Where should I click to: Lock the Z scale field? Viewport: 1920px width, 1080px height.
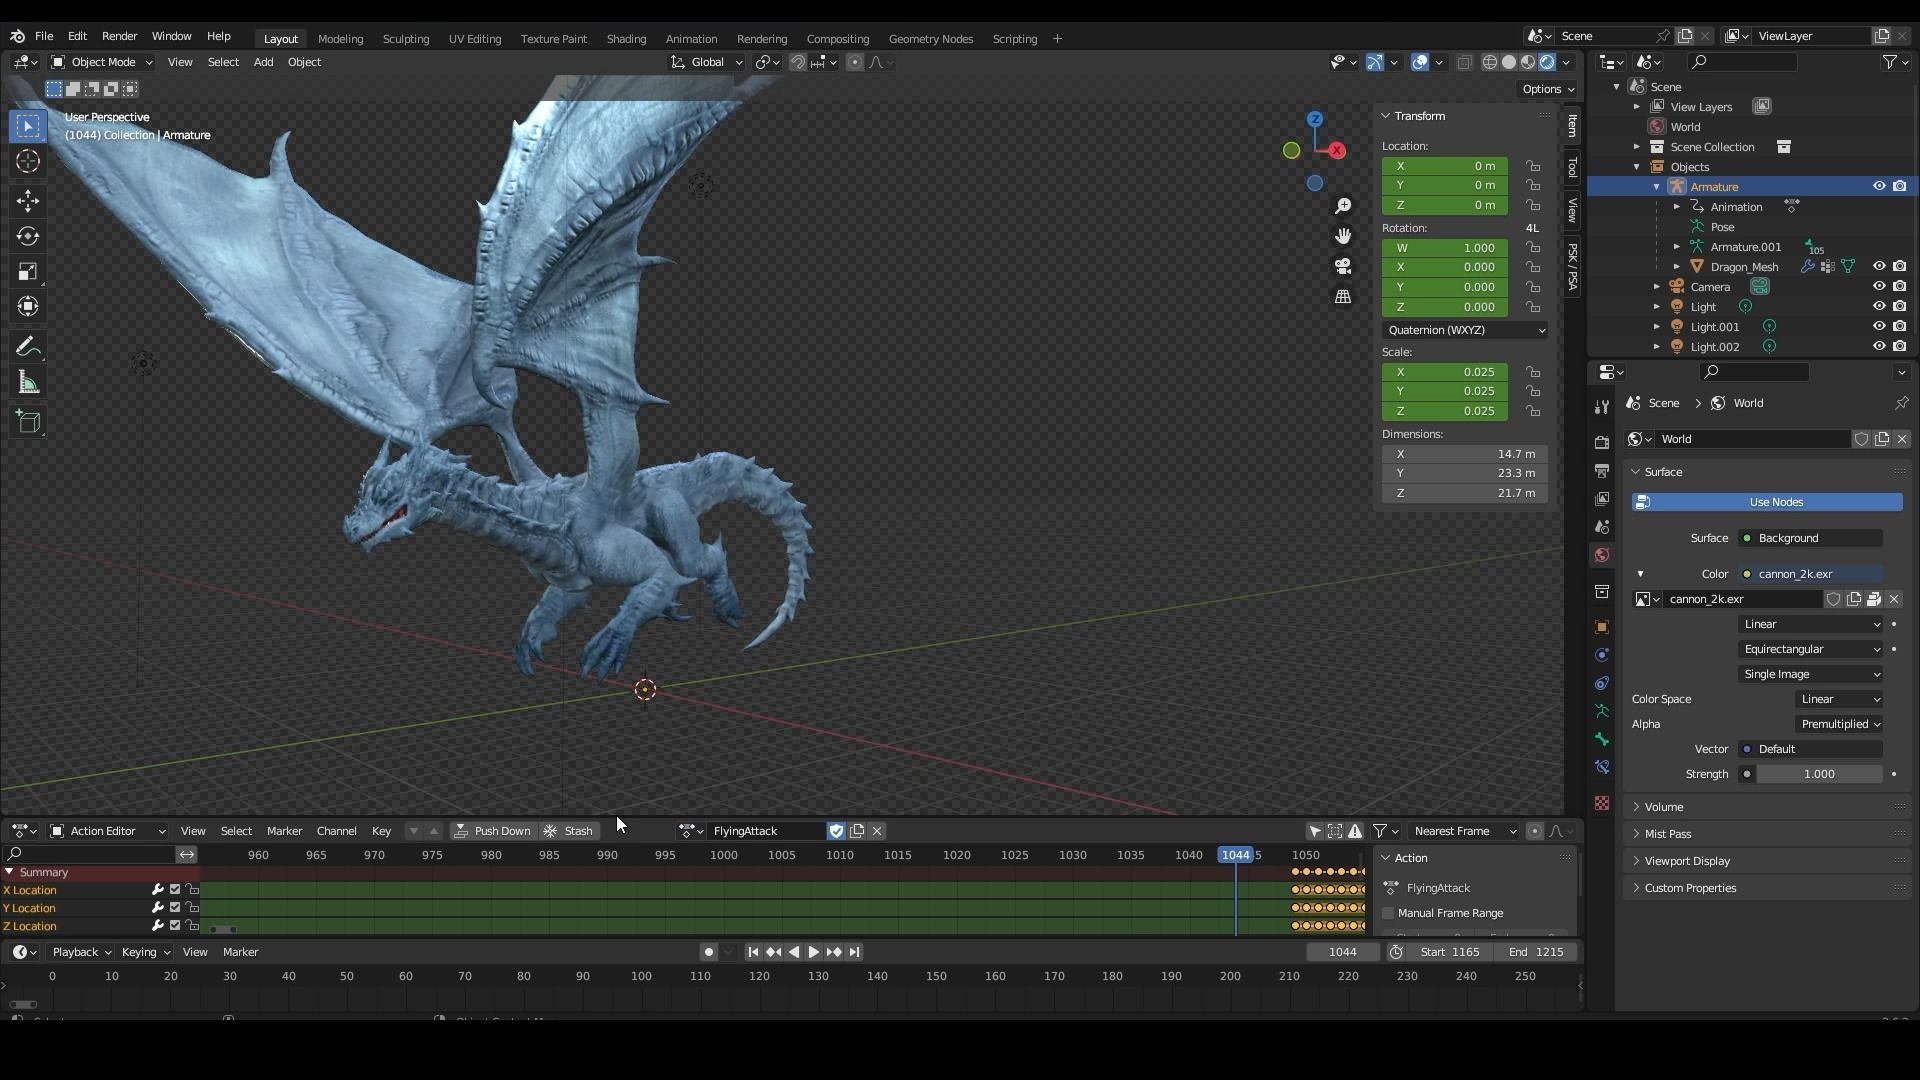[x=1533, y=411]
